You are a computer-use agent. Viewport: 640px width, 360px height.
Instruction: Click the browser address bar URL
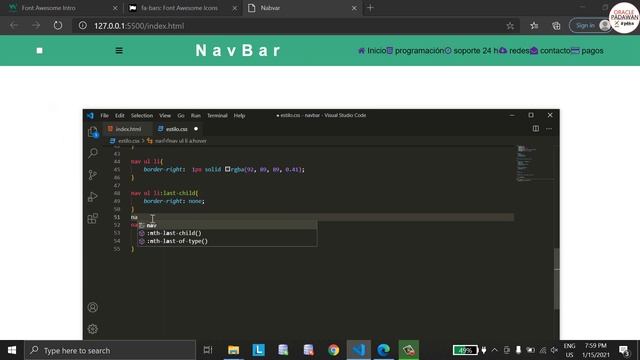pos(139,26)
